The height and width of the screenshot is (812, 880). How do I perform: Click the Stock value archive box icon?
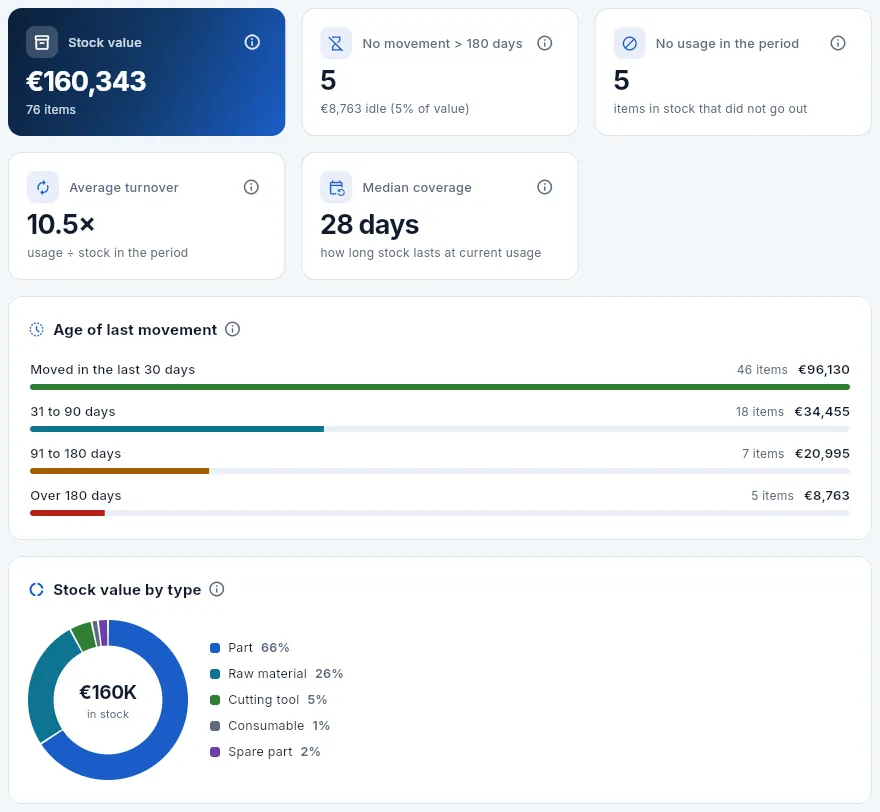[x=42, y=42]
